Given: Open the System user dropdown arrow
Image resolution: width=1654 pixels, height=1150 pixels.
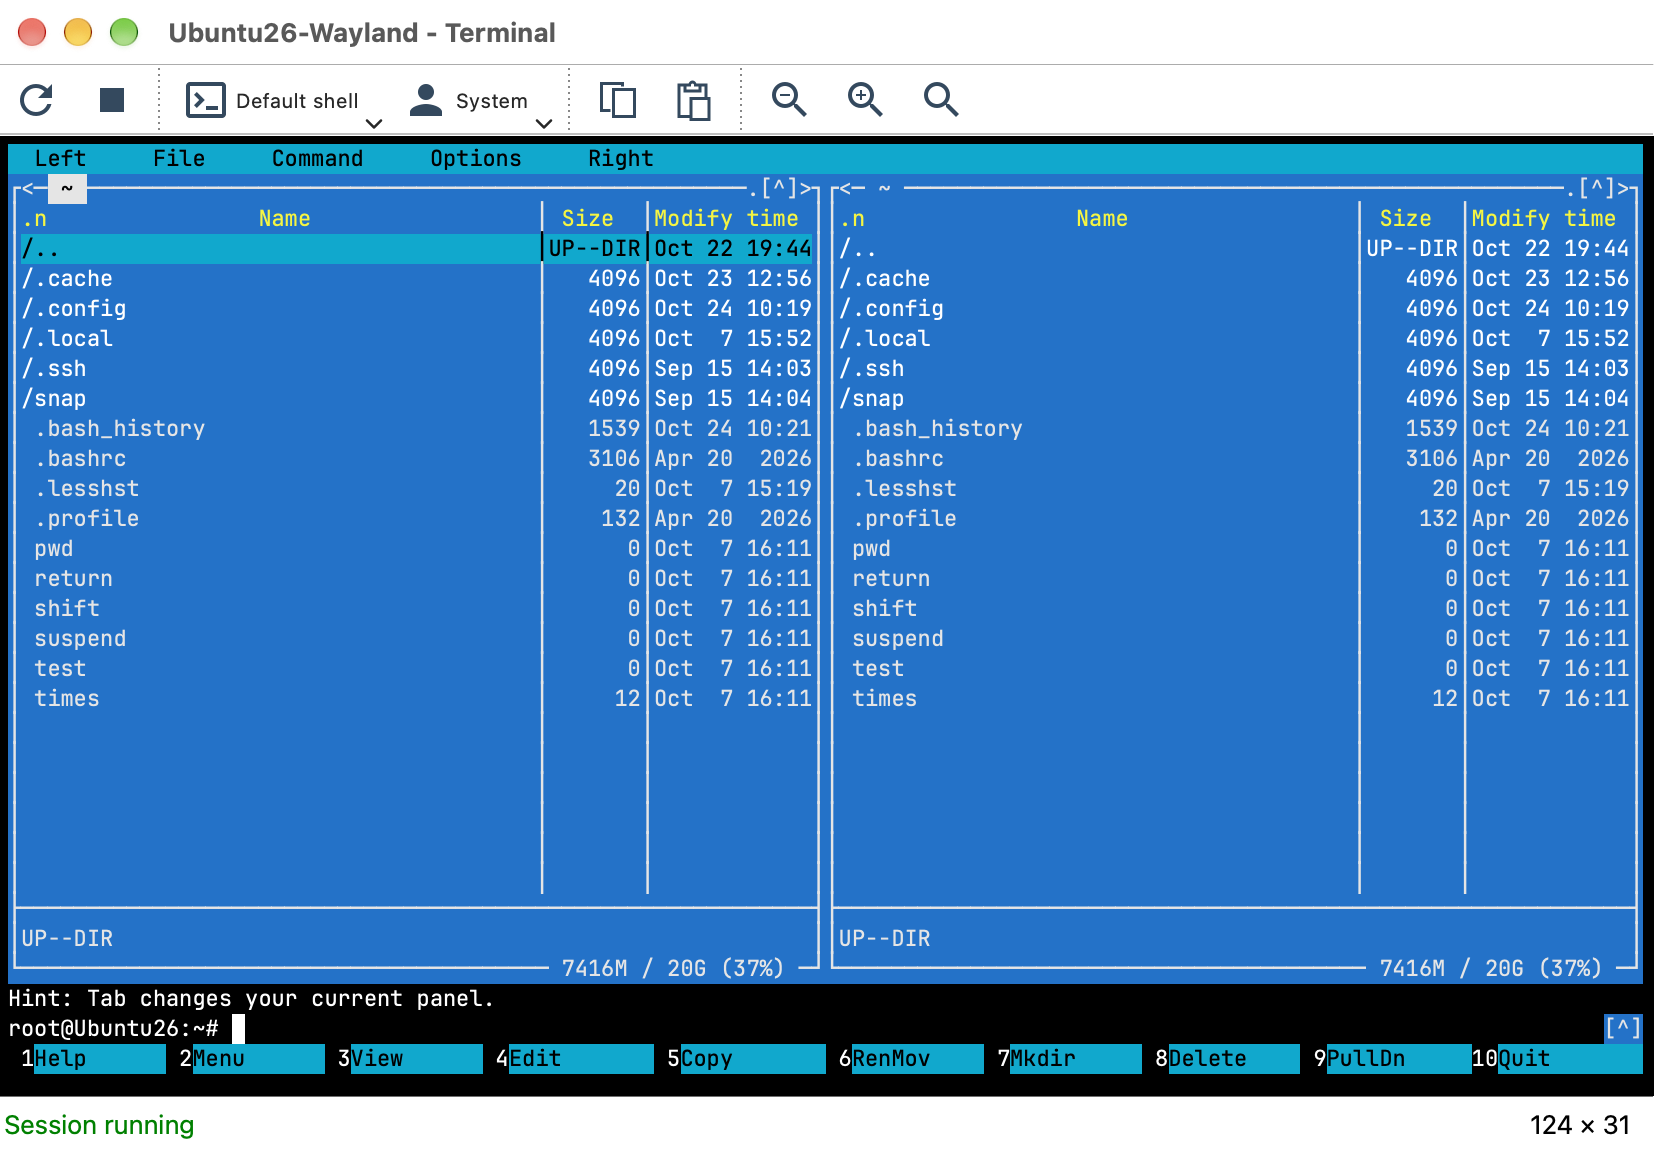Looking at the screenshot, I should coord(544,124).
